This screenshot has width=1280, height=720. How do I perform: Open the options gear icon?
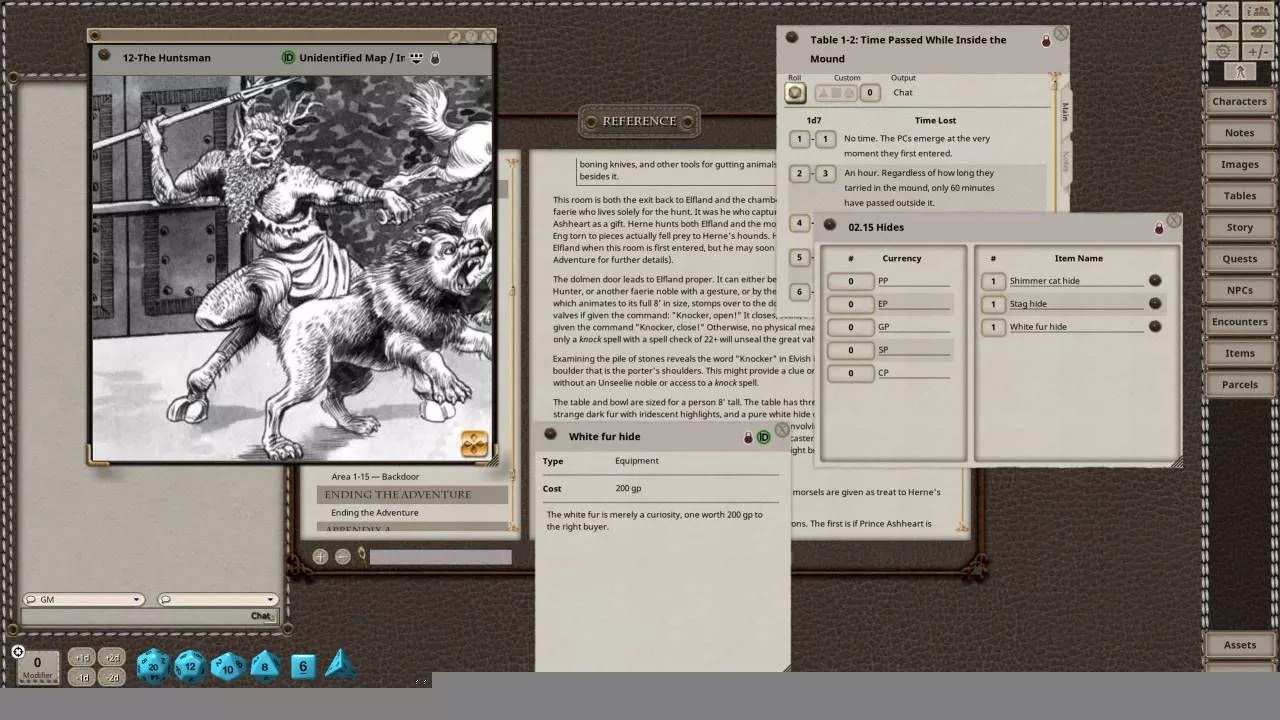[1222, 51]
